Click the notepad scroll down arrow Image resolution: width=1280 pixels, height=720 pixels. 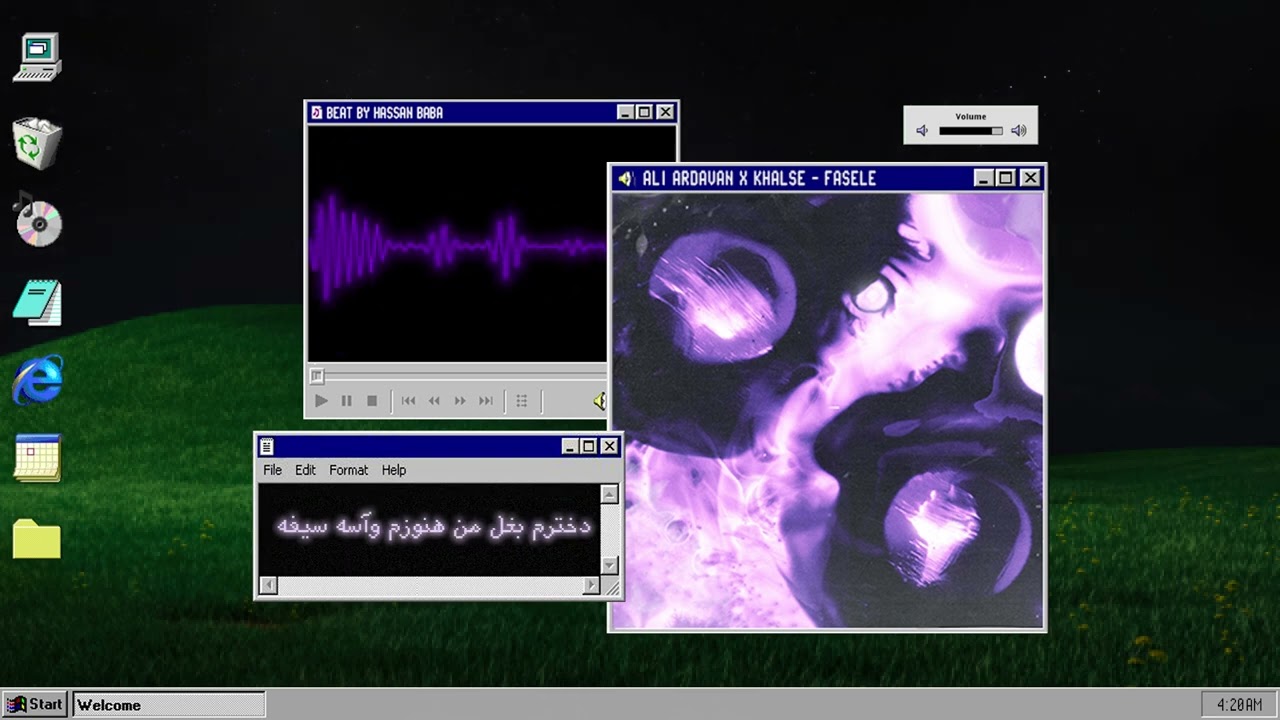tap(610, 566)
